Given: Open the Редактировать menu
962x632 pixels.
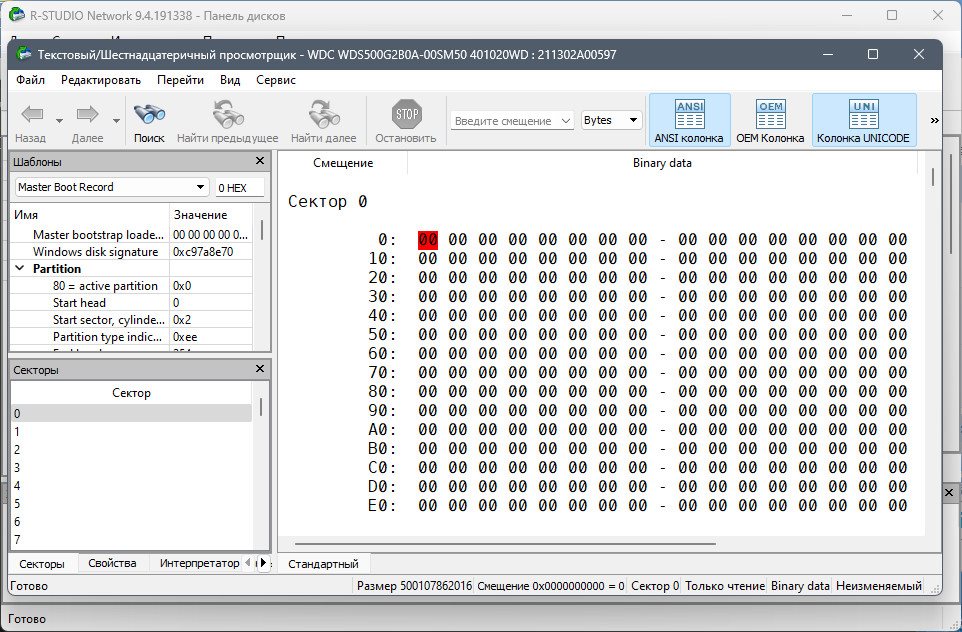Looking at the screenshot, I should tap(101, 80).
